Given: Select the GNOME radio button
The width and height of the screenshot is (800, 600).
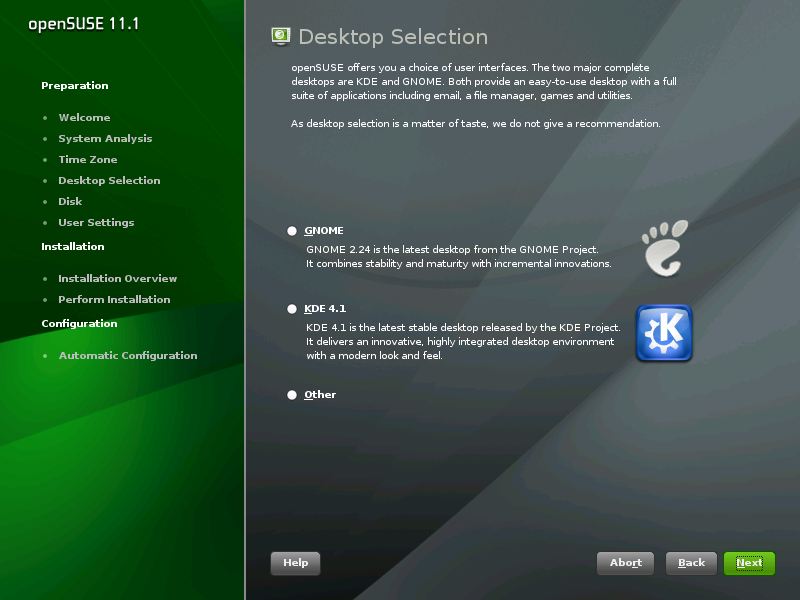Looking at the screenshot, I should click(x=292, y=231).
